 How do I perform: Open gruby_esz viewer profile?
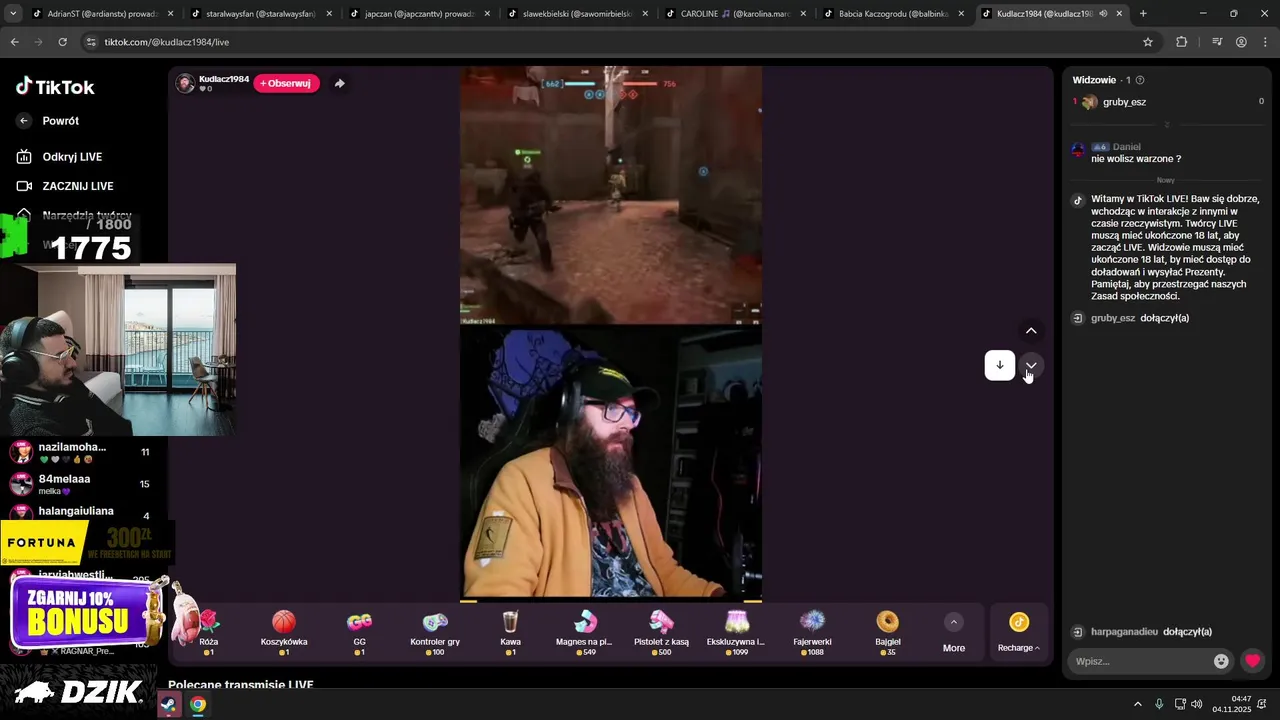[x=1124, y=102]
